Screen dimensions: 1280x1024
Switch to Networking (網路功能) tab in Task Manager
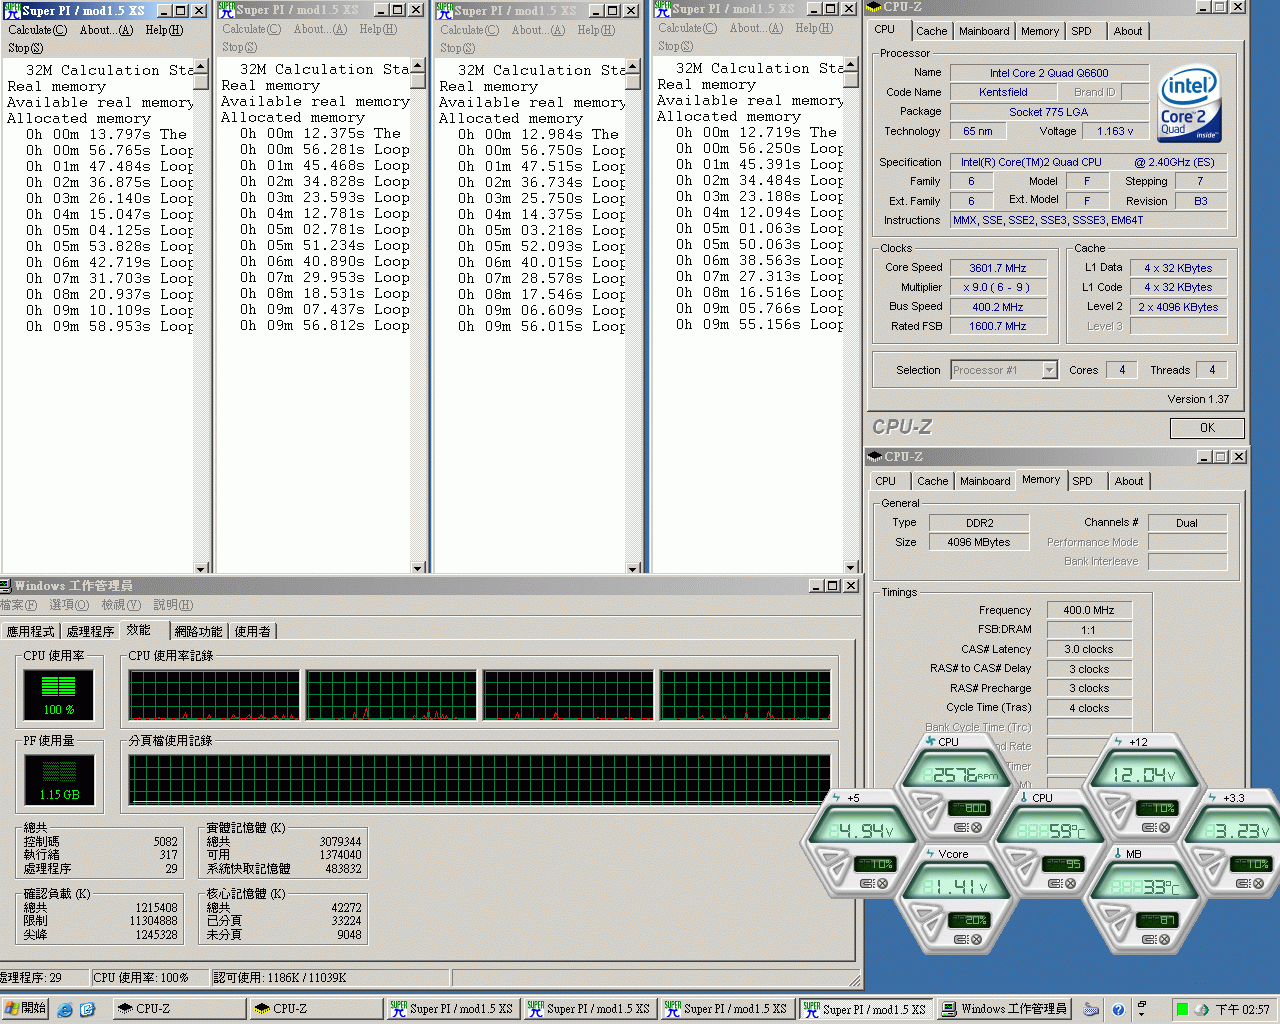coord(198,632)
